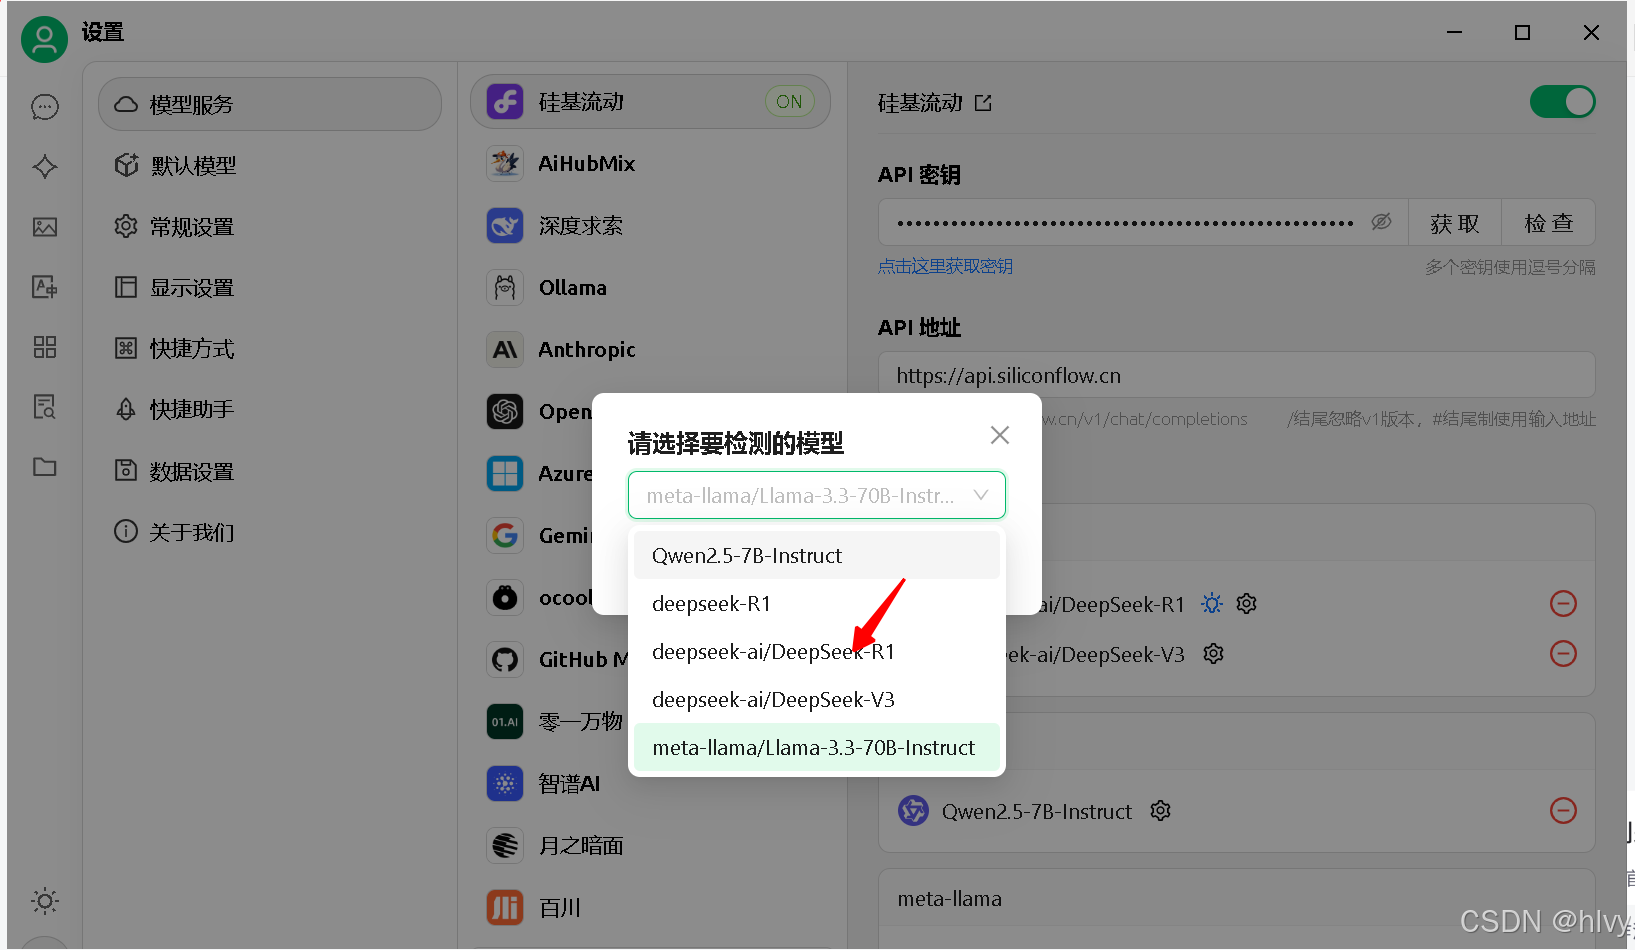The width and height of the screenshot is (1635, 950).
Task: Open the knowledge base sidebar icon
Action: (x=45, y=407)
